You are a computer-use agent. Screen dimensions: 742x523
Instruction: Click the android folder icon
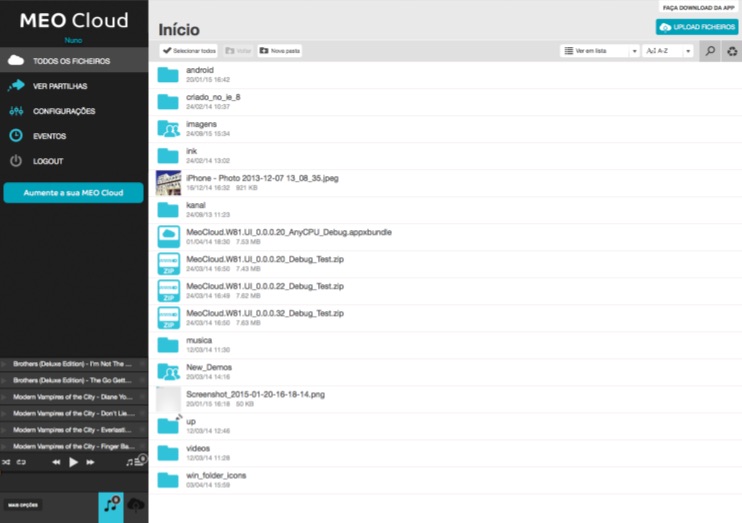click(168, 75)
